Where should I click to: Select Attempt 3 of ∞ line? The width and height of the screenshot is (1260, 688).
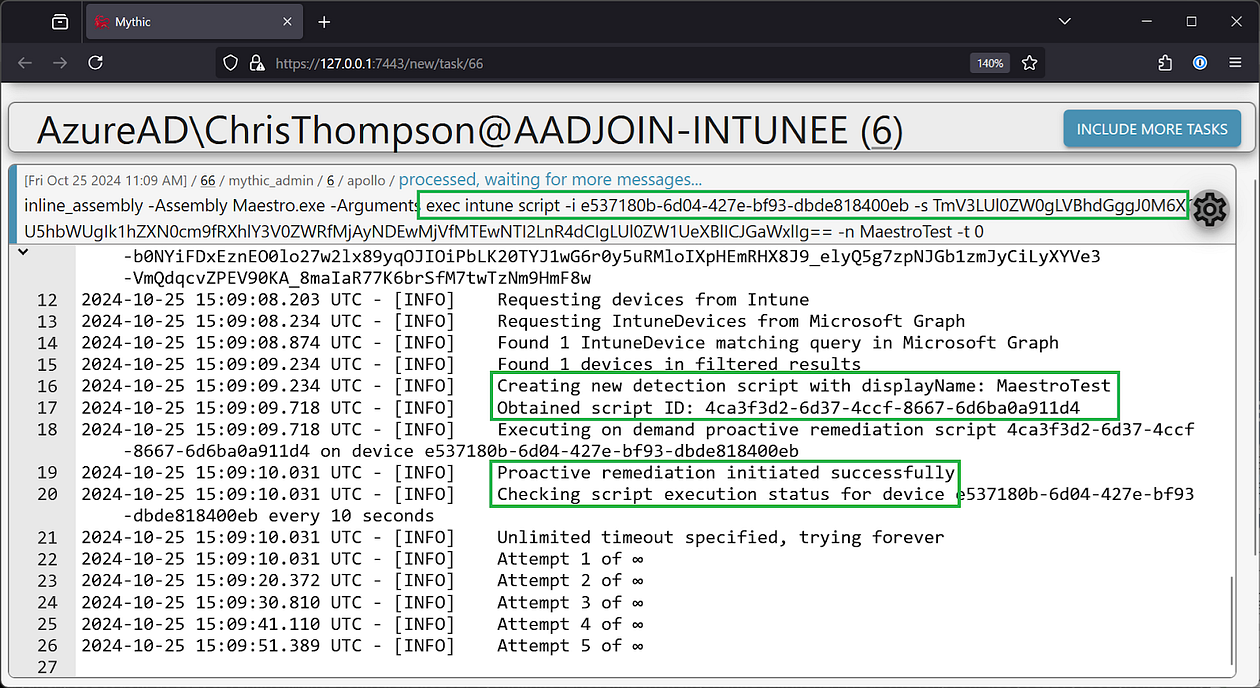point(570,602)
